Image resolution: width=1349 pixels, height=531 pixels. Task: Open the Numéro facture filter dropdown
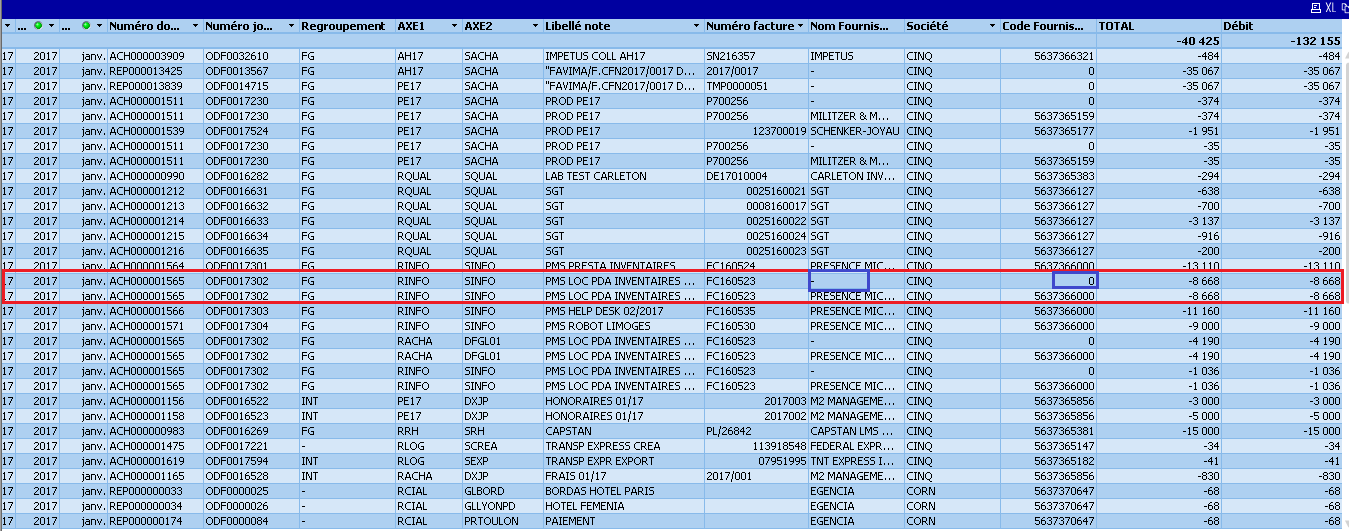[x=801, y=25]
